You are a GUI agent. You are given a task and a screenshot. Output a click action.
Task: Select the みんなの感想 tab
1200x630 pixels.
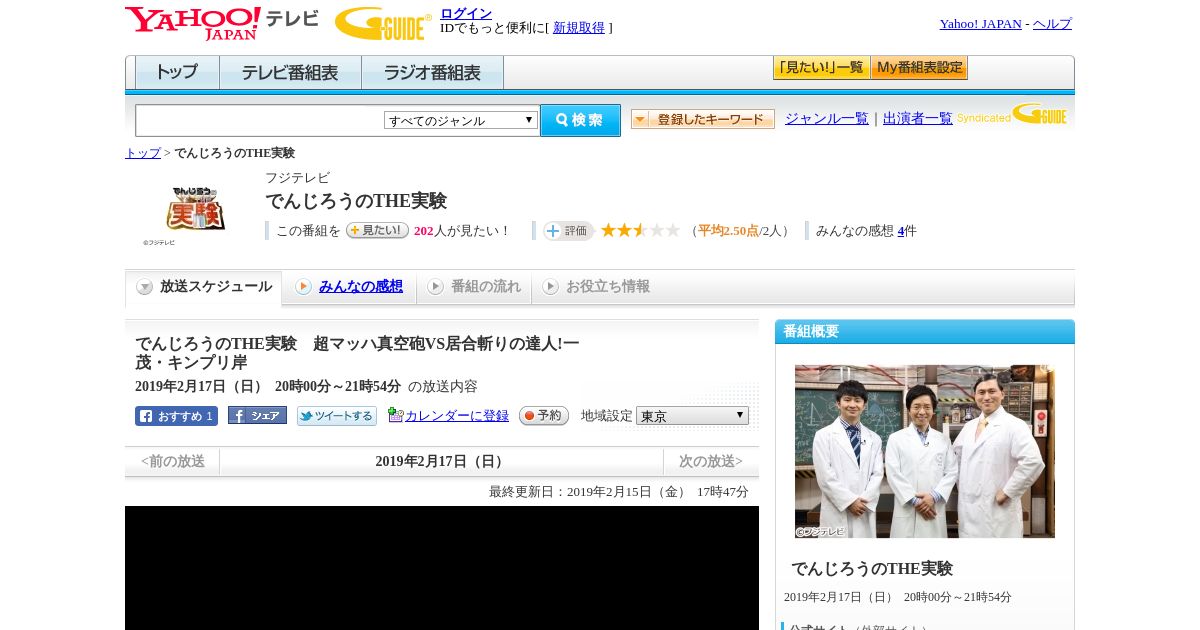349,287
